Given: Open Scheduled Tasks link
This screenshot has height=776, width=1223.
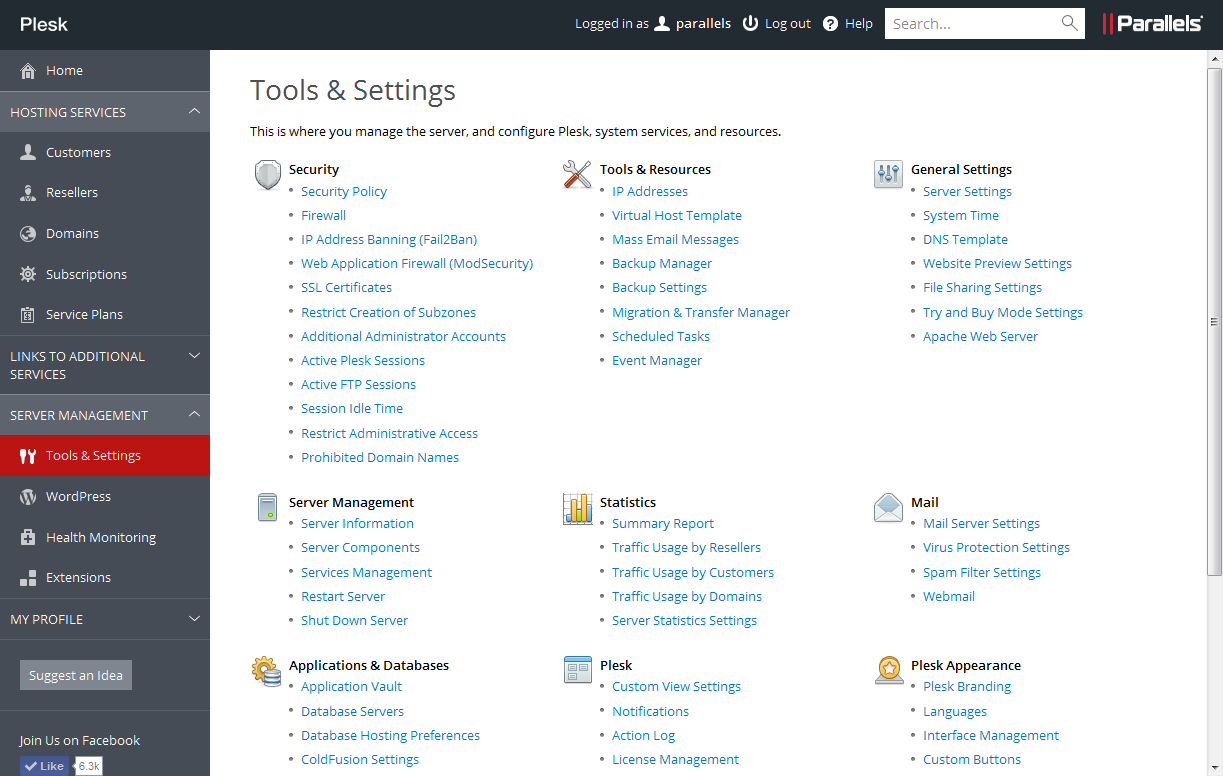Looking at the screenshot, I should (661, 336).
